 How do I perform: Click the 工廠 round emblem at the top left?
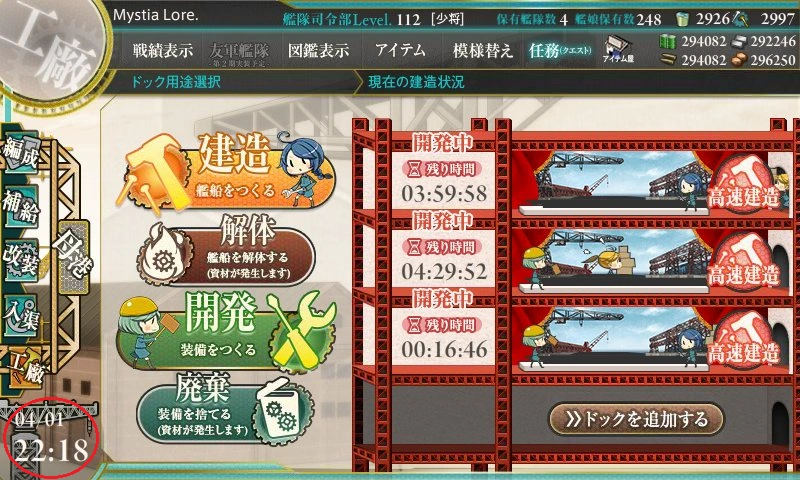[49, 48]
